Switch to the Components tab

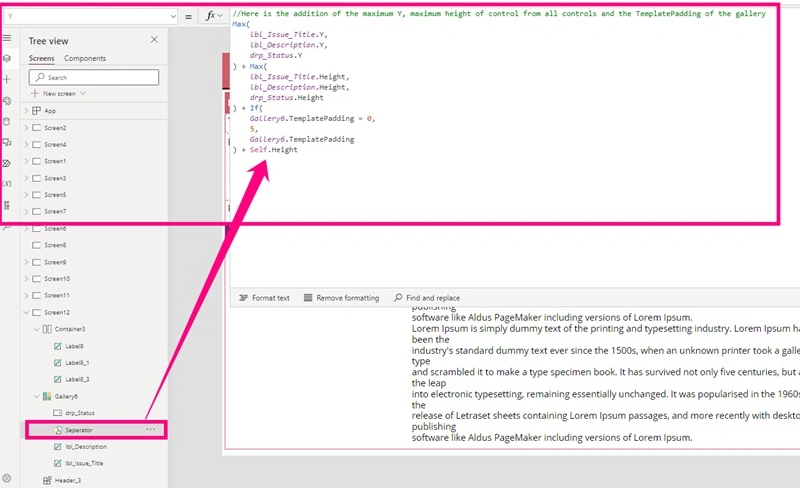tap(85, 58)
